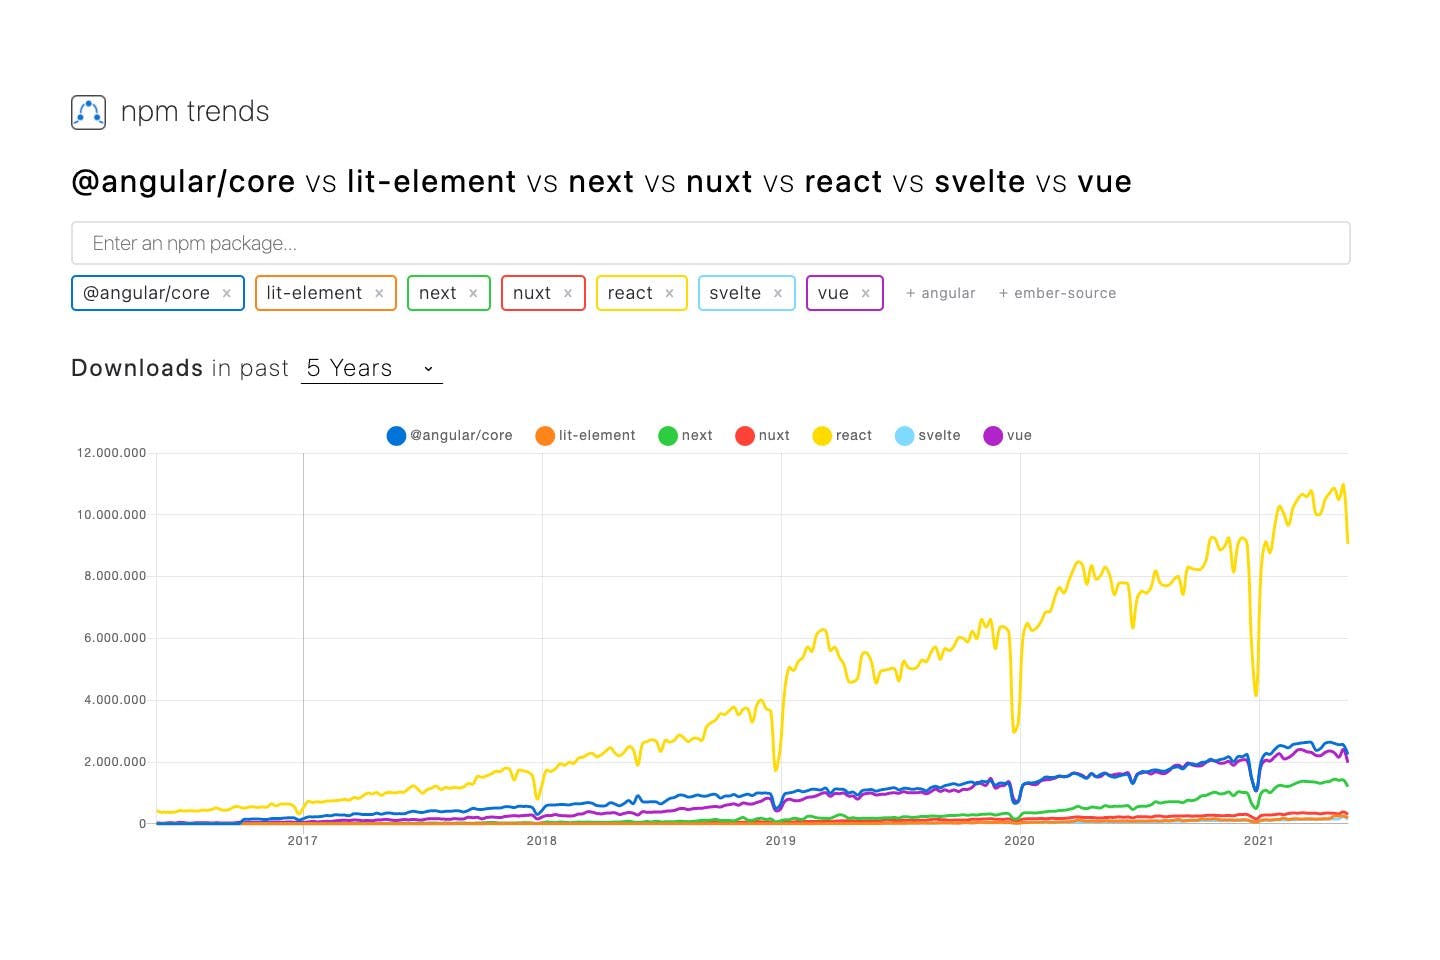Viewport: 1440px width, 960px height.
Task: Remove lit-element from the comparison
Action: [x=379, y=293]
